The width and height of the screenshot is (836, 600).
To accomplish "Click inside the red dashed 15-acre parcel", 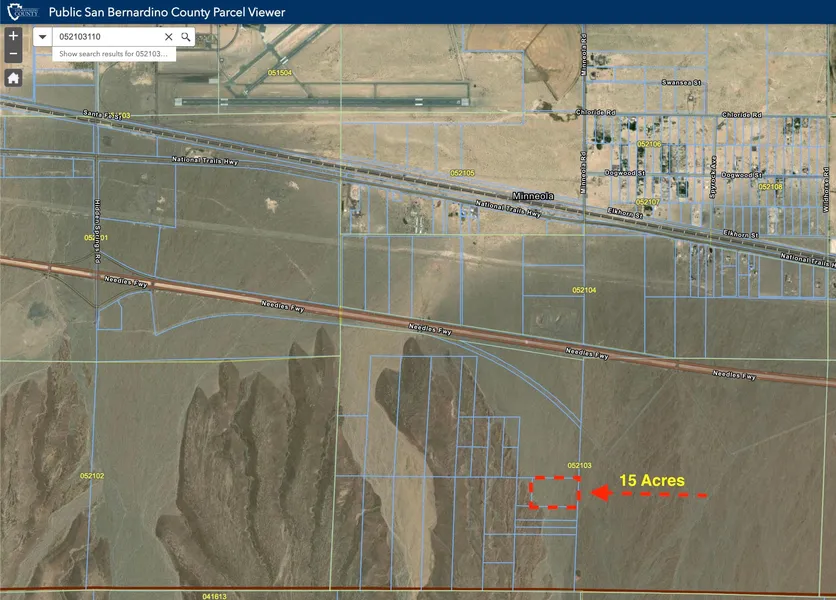I will [554, 492].
